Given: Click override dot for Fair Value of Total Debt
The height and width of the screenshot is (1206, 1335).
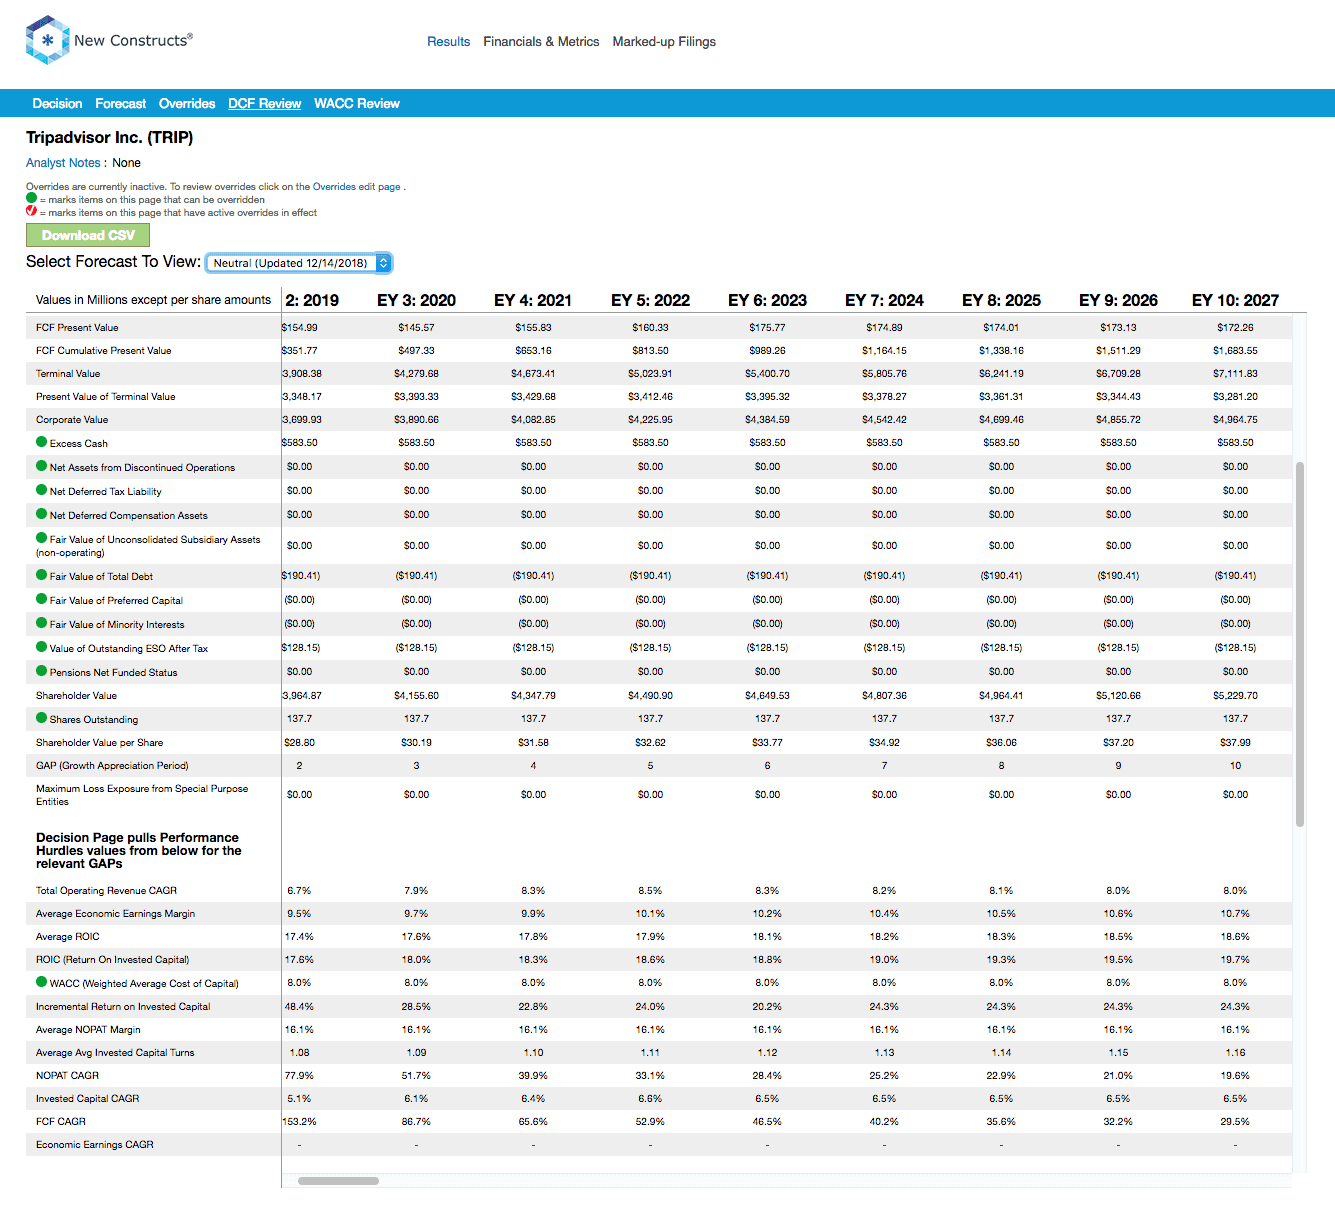Looking at the screenshot, I should click(x=42, y=575).
